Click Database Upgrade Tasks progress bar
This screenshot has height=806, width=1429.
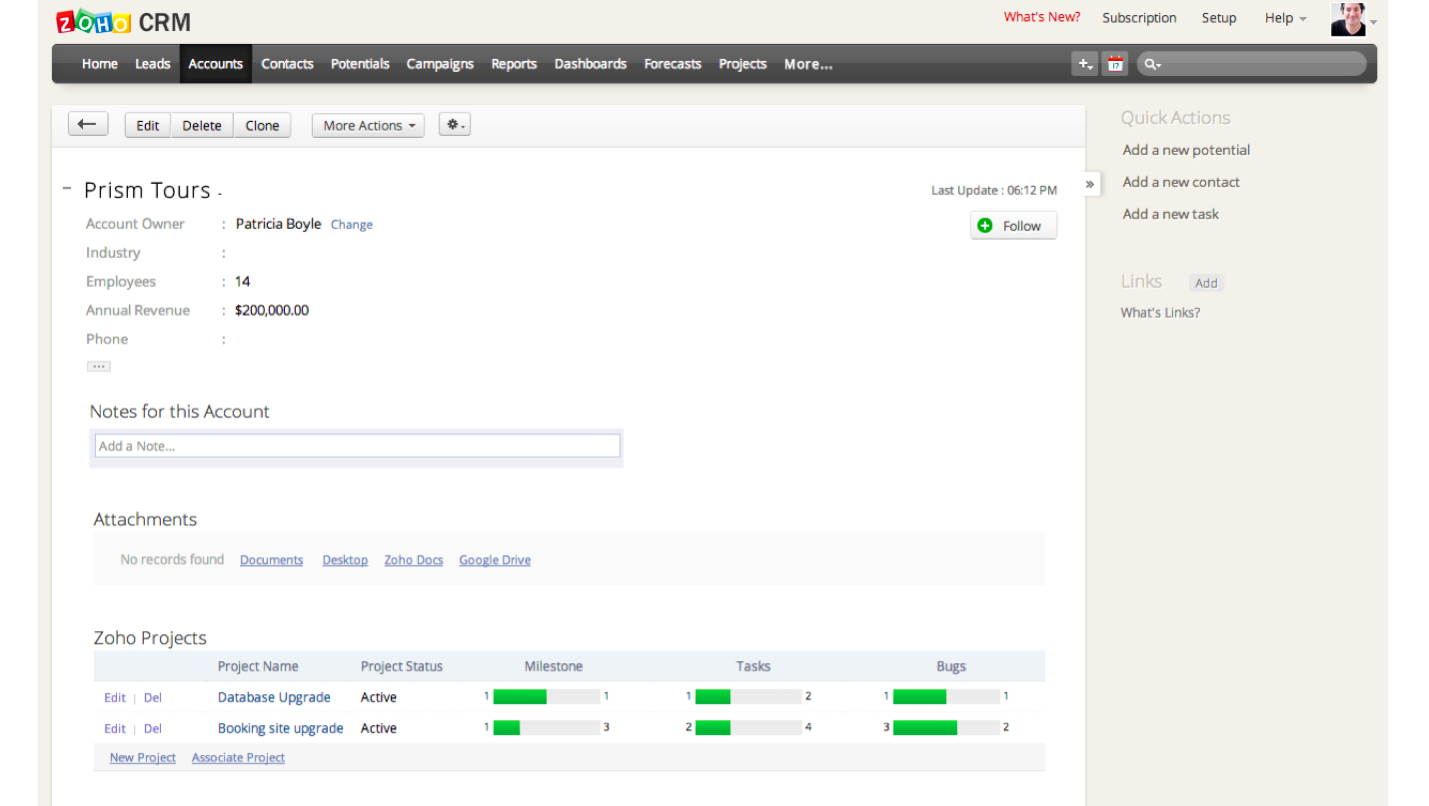click(748, 697)
